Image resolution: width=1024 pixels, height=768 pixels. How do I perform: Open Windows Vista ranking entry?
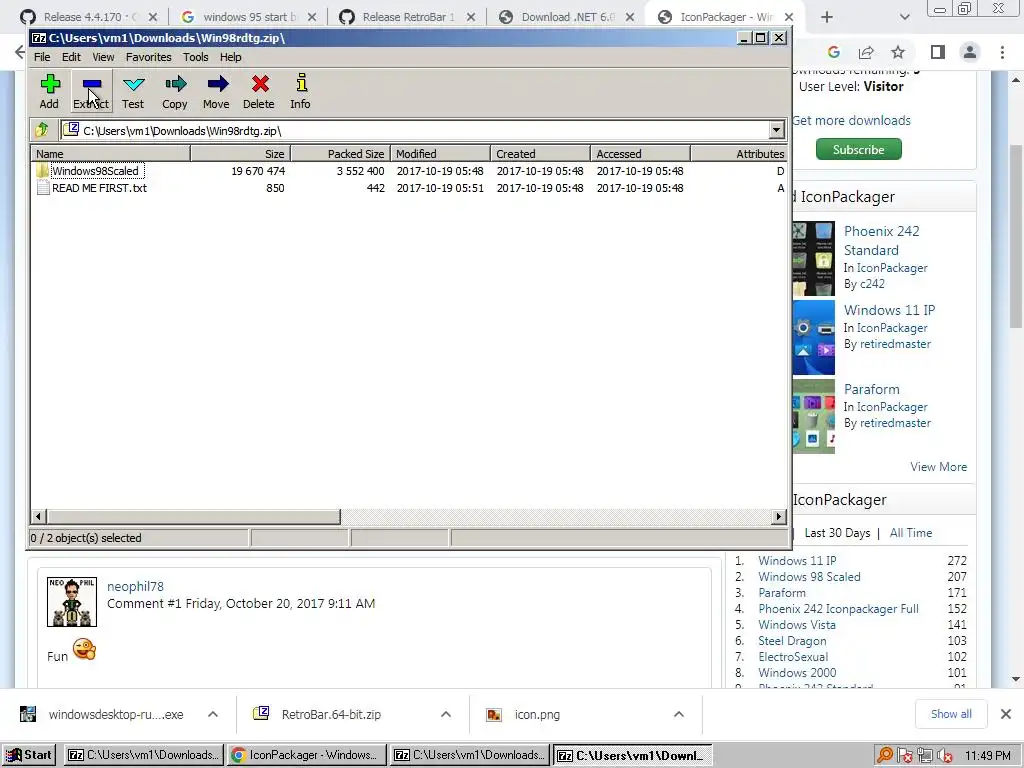pyautogui.click(x=797, y=625)
